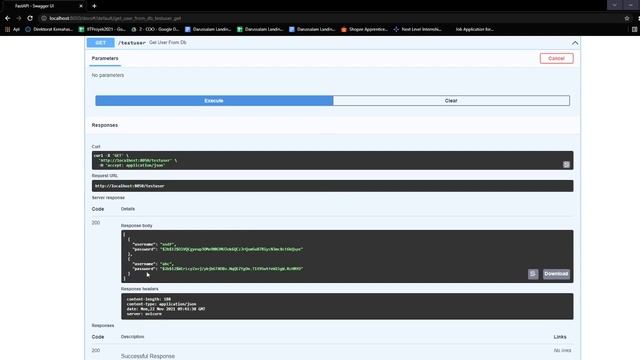Click the GET method badge of /testuser
Screen dimensions: 640x360
click(100, 42)
